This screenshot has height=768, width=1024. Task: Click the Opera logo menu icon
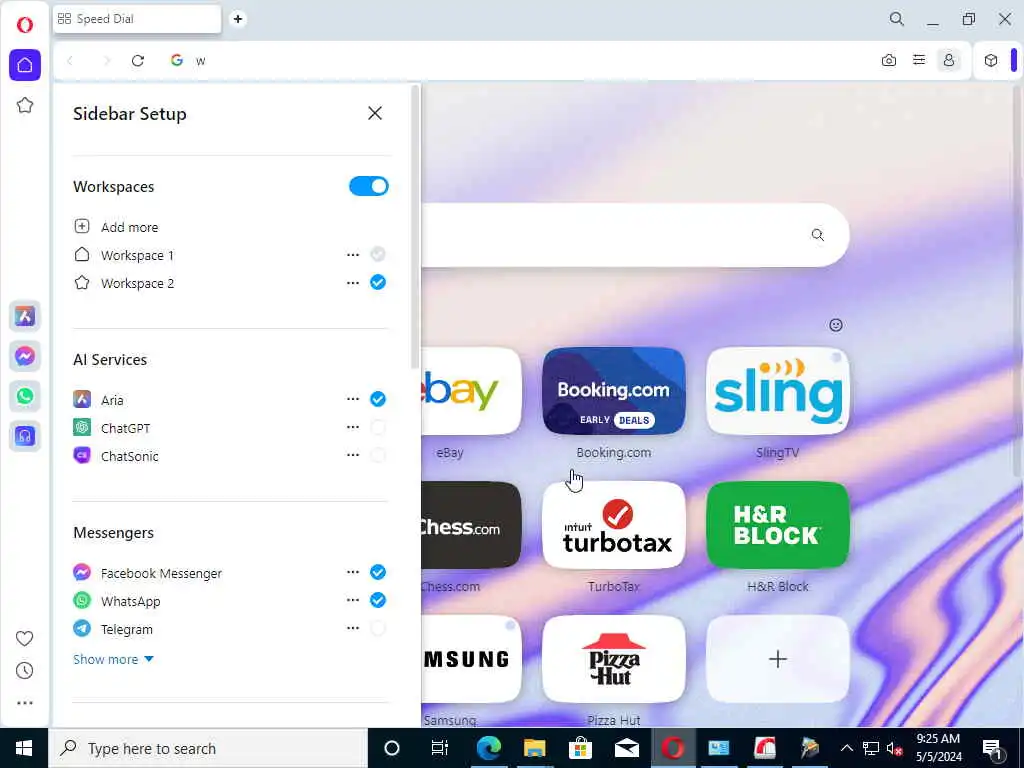pyautogui.click(x=25, y=25)
